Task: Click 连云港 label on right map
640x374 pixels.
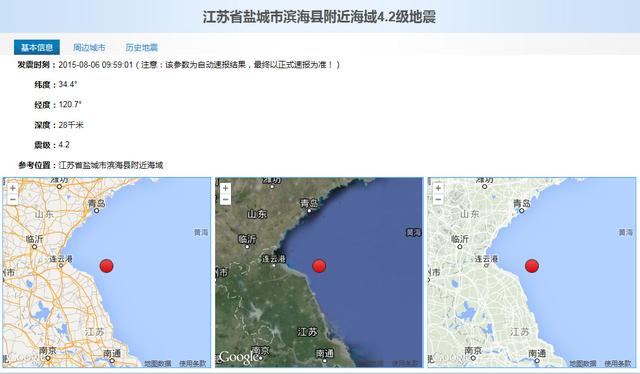Action: pos(486,258)
